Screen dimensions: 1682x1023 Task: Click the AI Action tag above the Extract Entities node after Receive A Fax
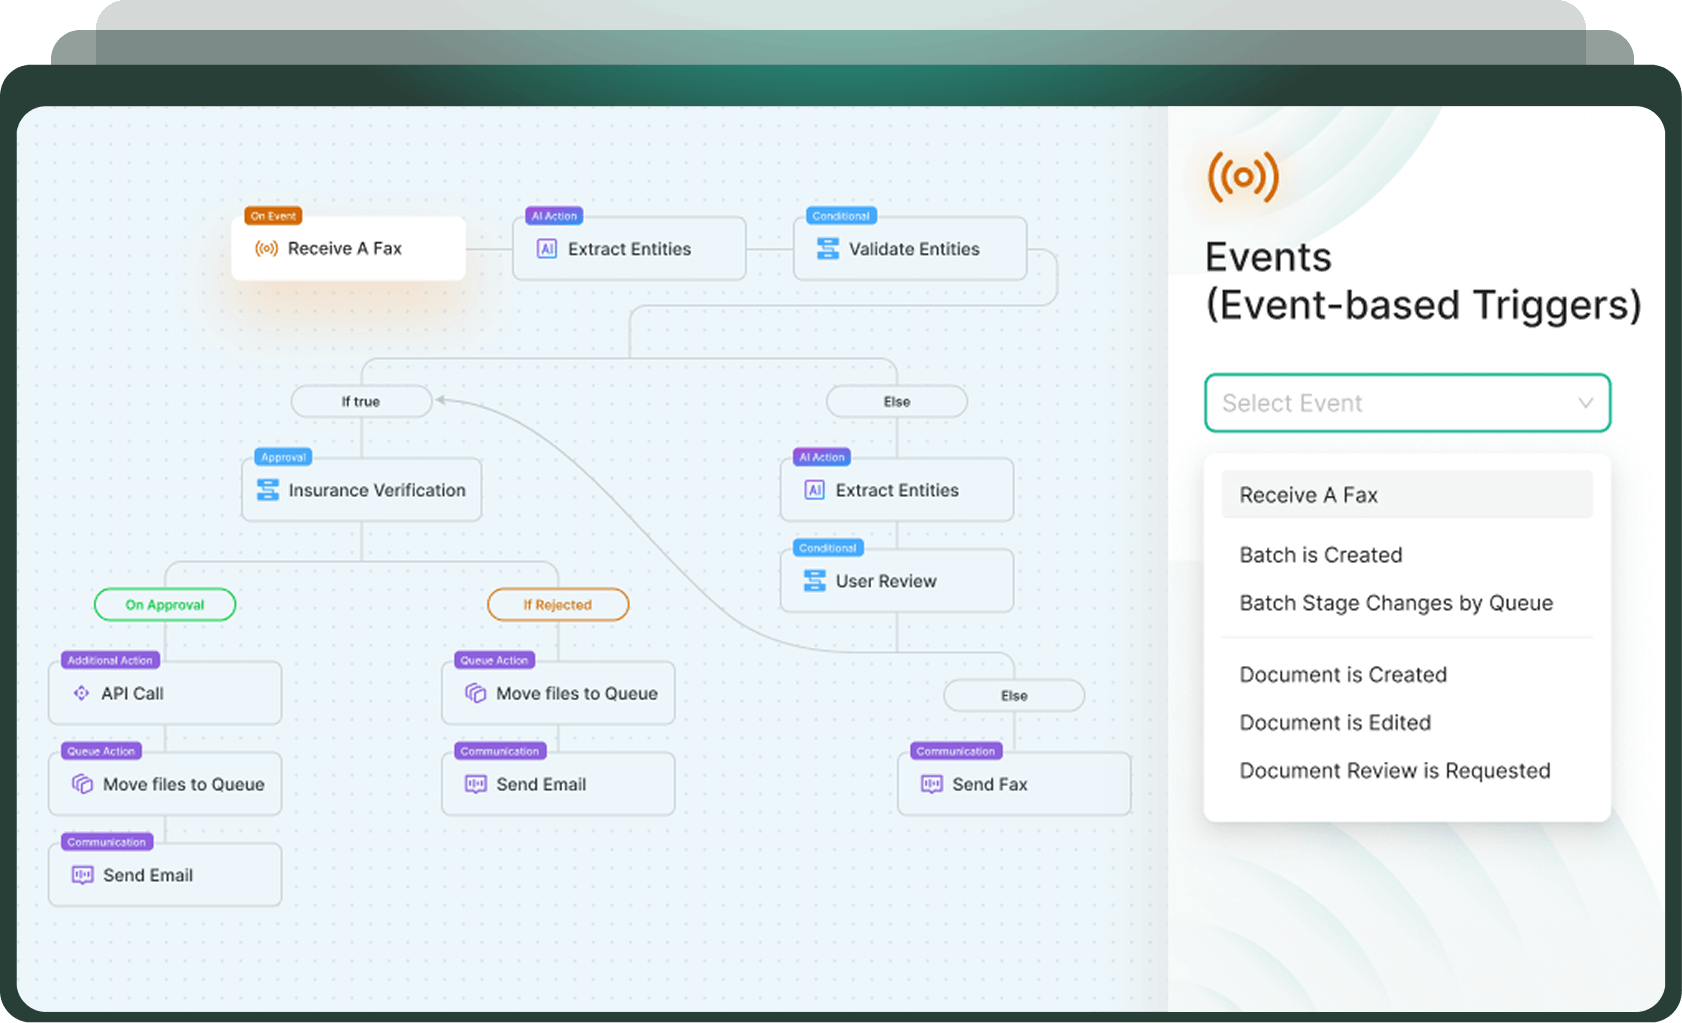[x=554, y=216]
